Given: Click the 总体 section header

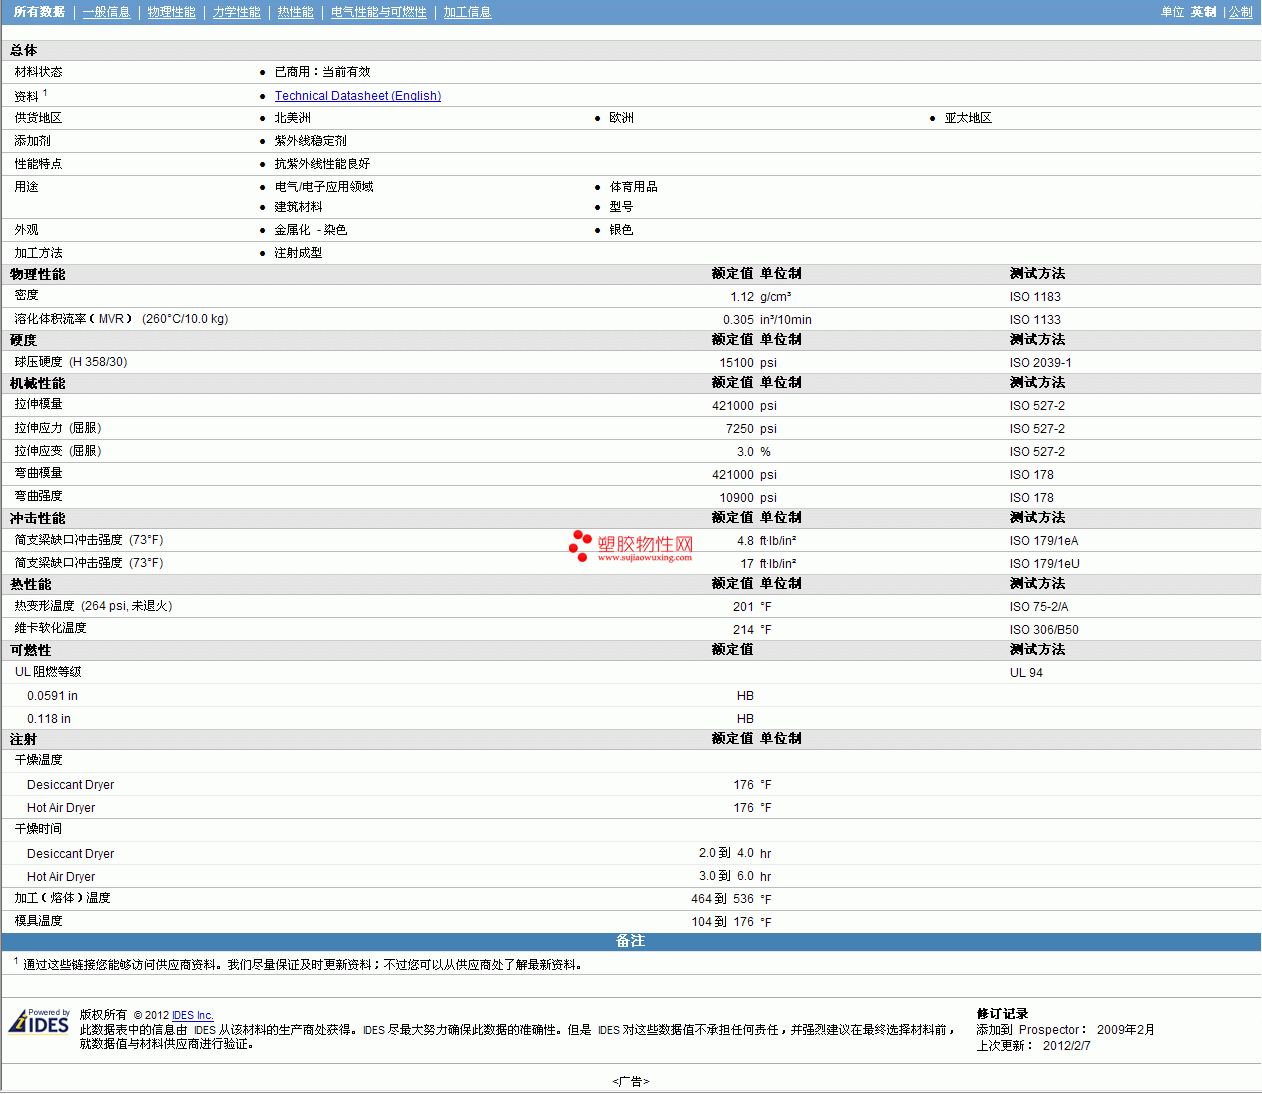Looking at the screenshot, I should (x=24, y=50).
